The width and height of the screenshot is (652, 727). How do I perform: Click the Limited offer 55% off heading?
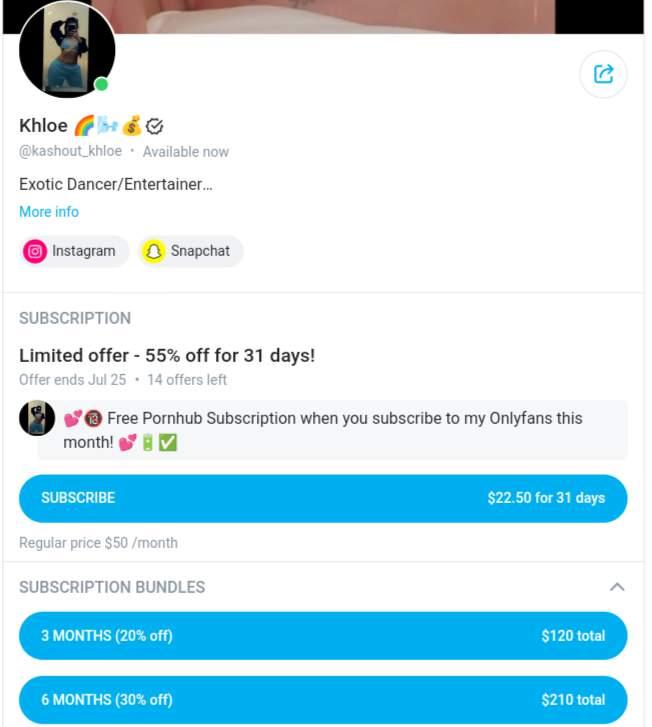pos(167,356)
